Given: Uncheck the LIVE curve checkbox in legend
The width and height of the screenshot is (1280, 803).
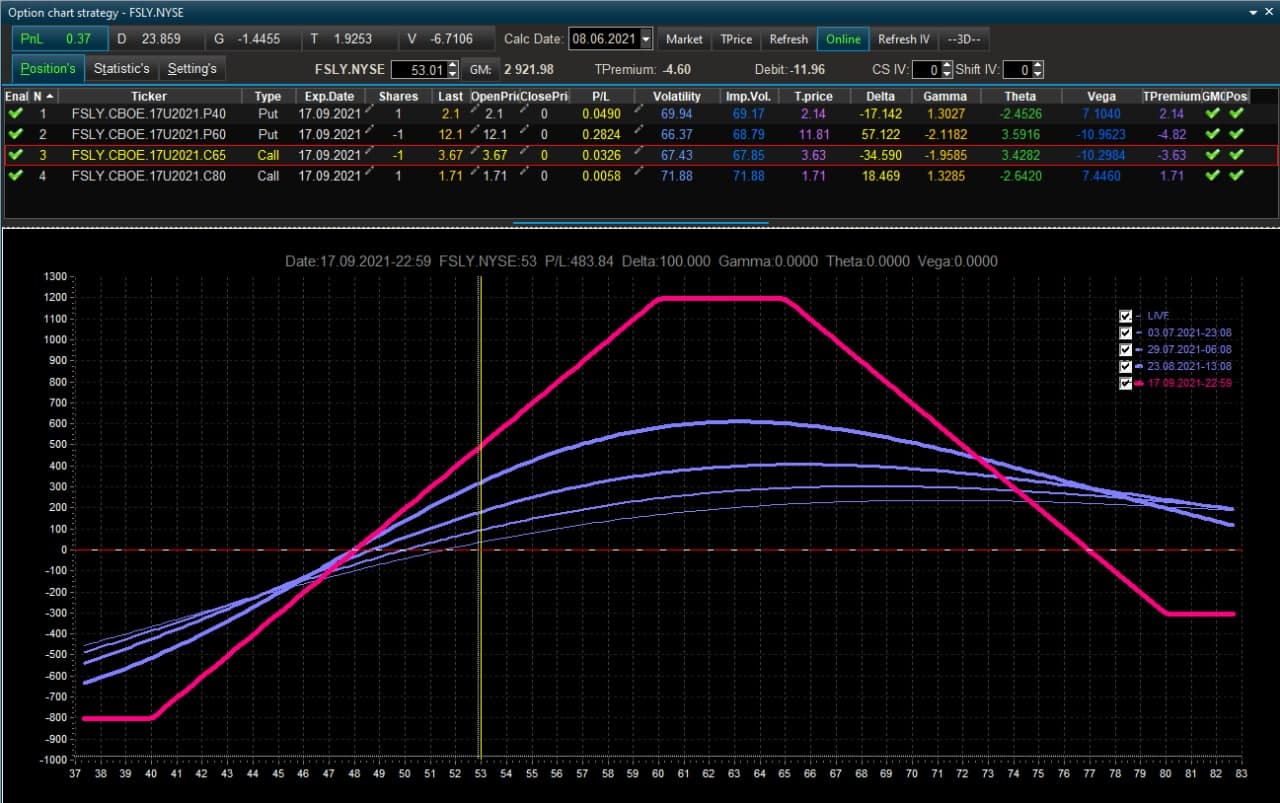Looking at the screenshot, I should [x=1127, y=315].
